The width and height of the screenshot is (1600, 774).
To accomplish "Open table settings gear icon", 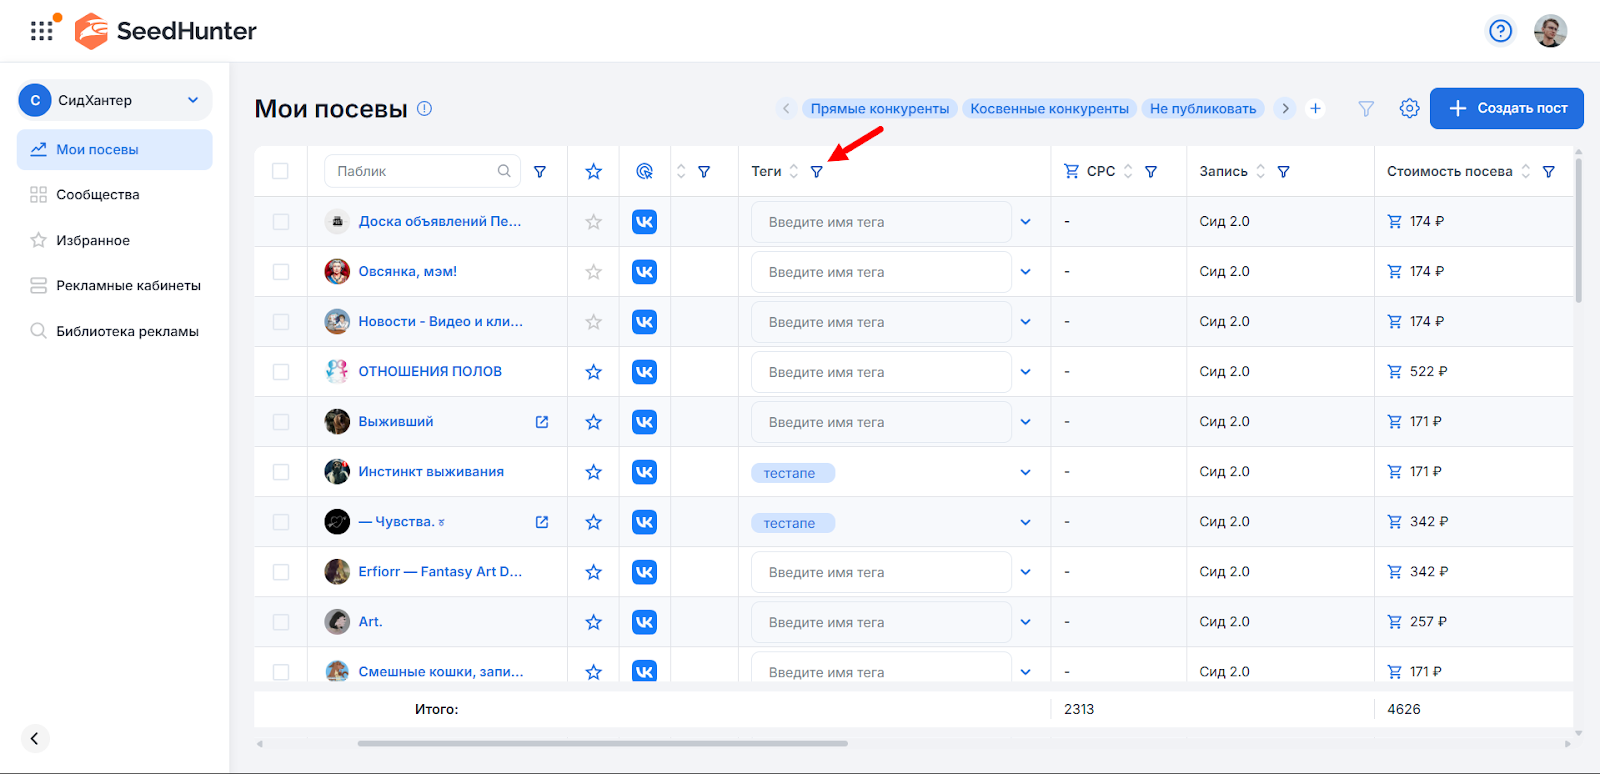I will (1409, 108).
